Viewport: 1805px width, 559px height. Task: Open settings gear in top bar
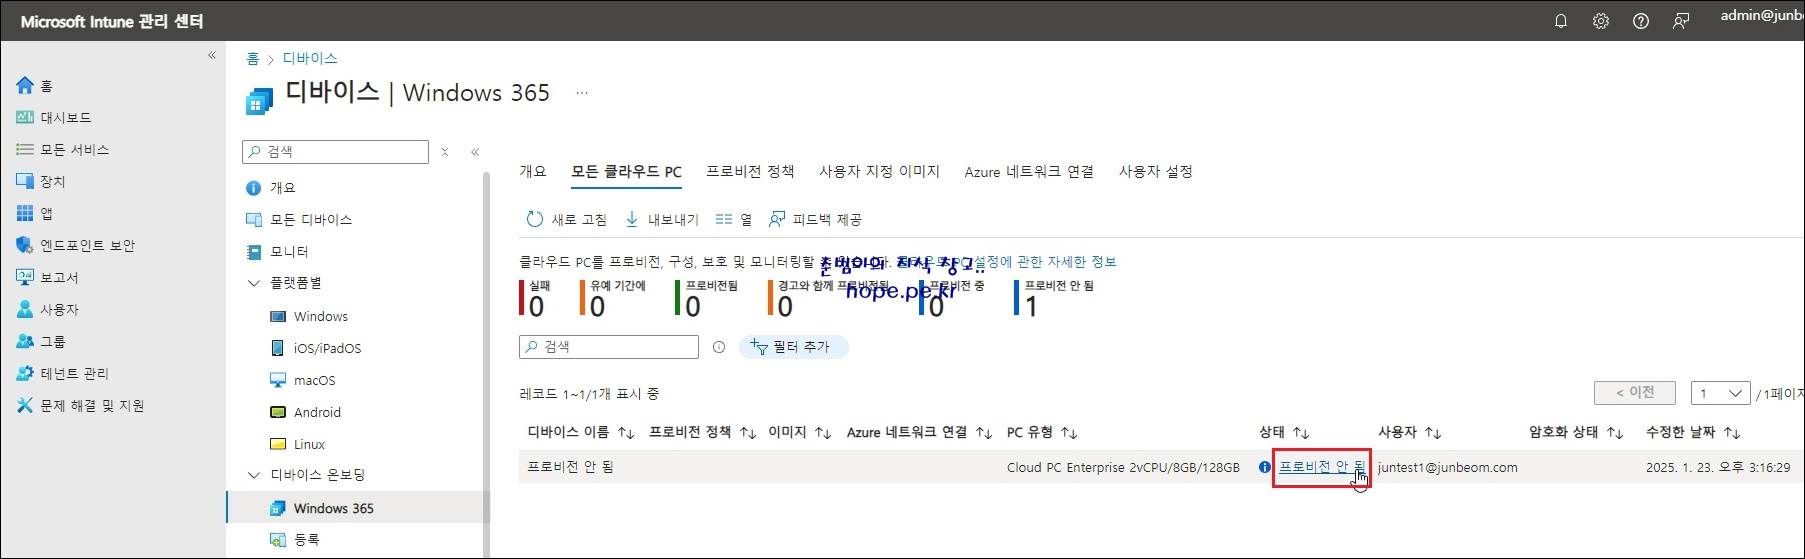[x=1601, y=21]
